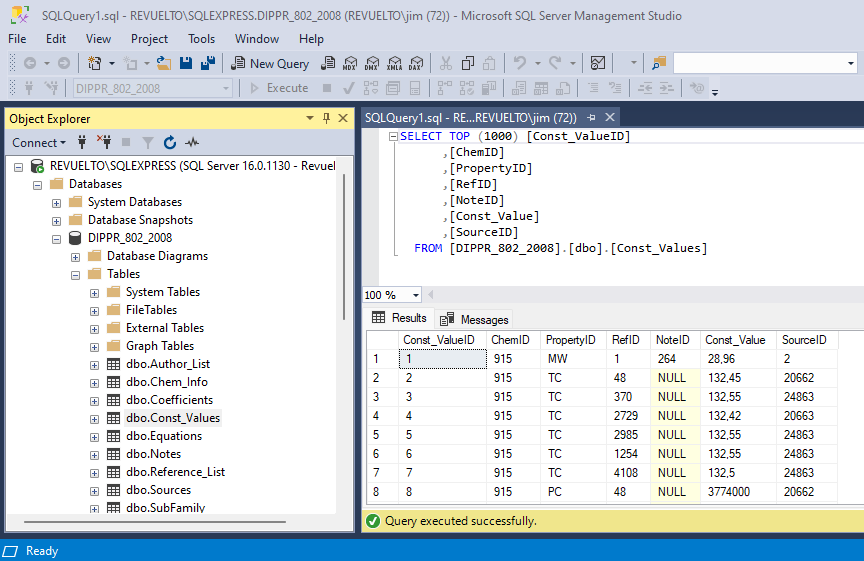Click the DAX query icon

[x=416, y=63]
